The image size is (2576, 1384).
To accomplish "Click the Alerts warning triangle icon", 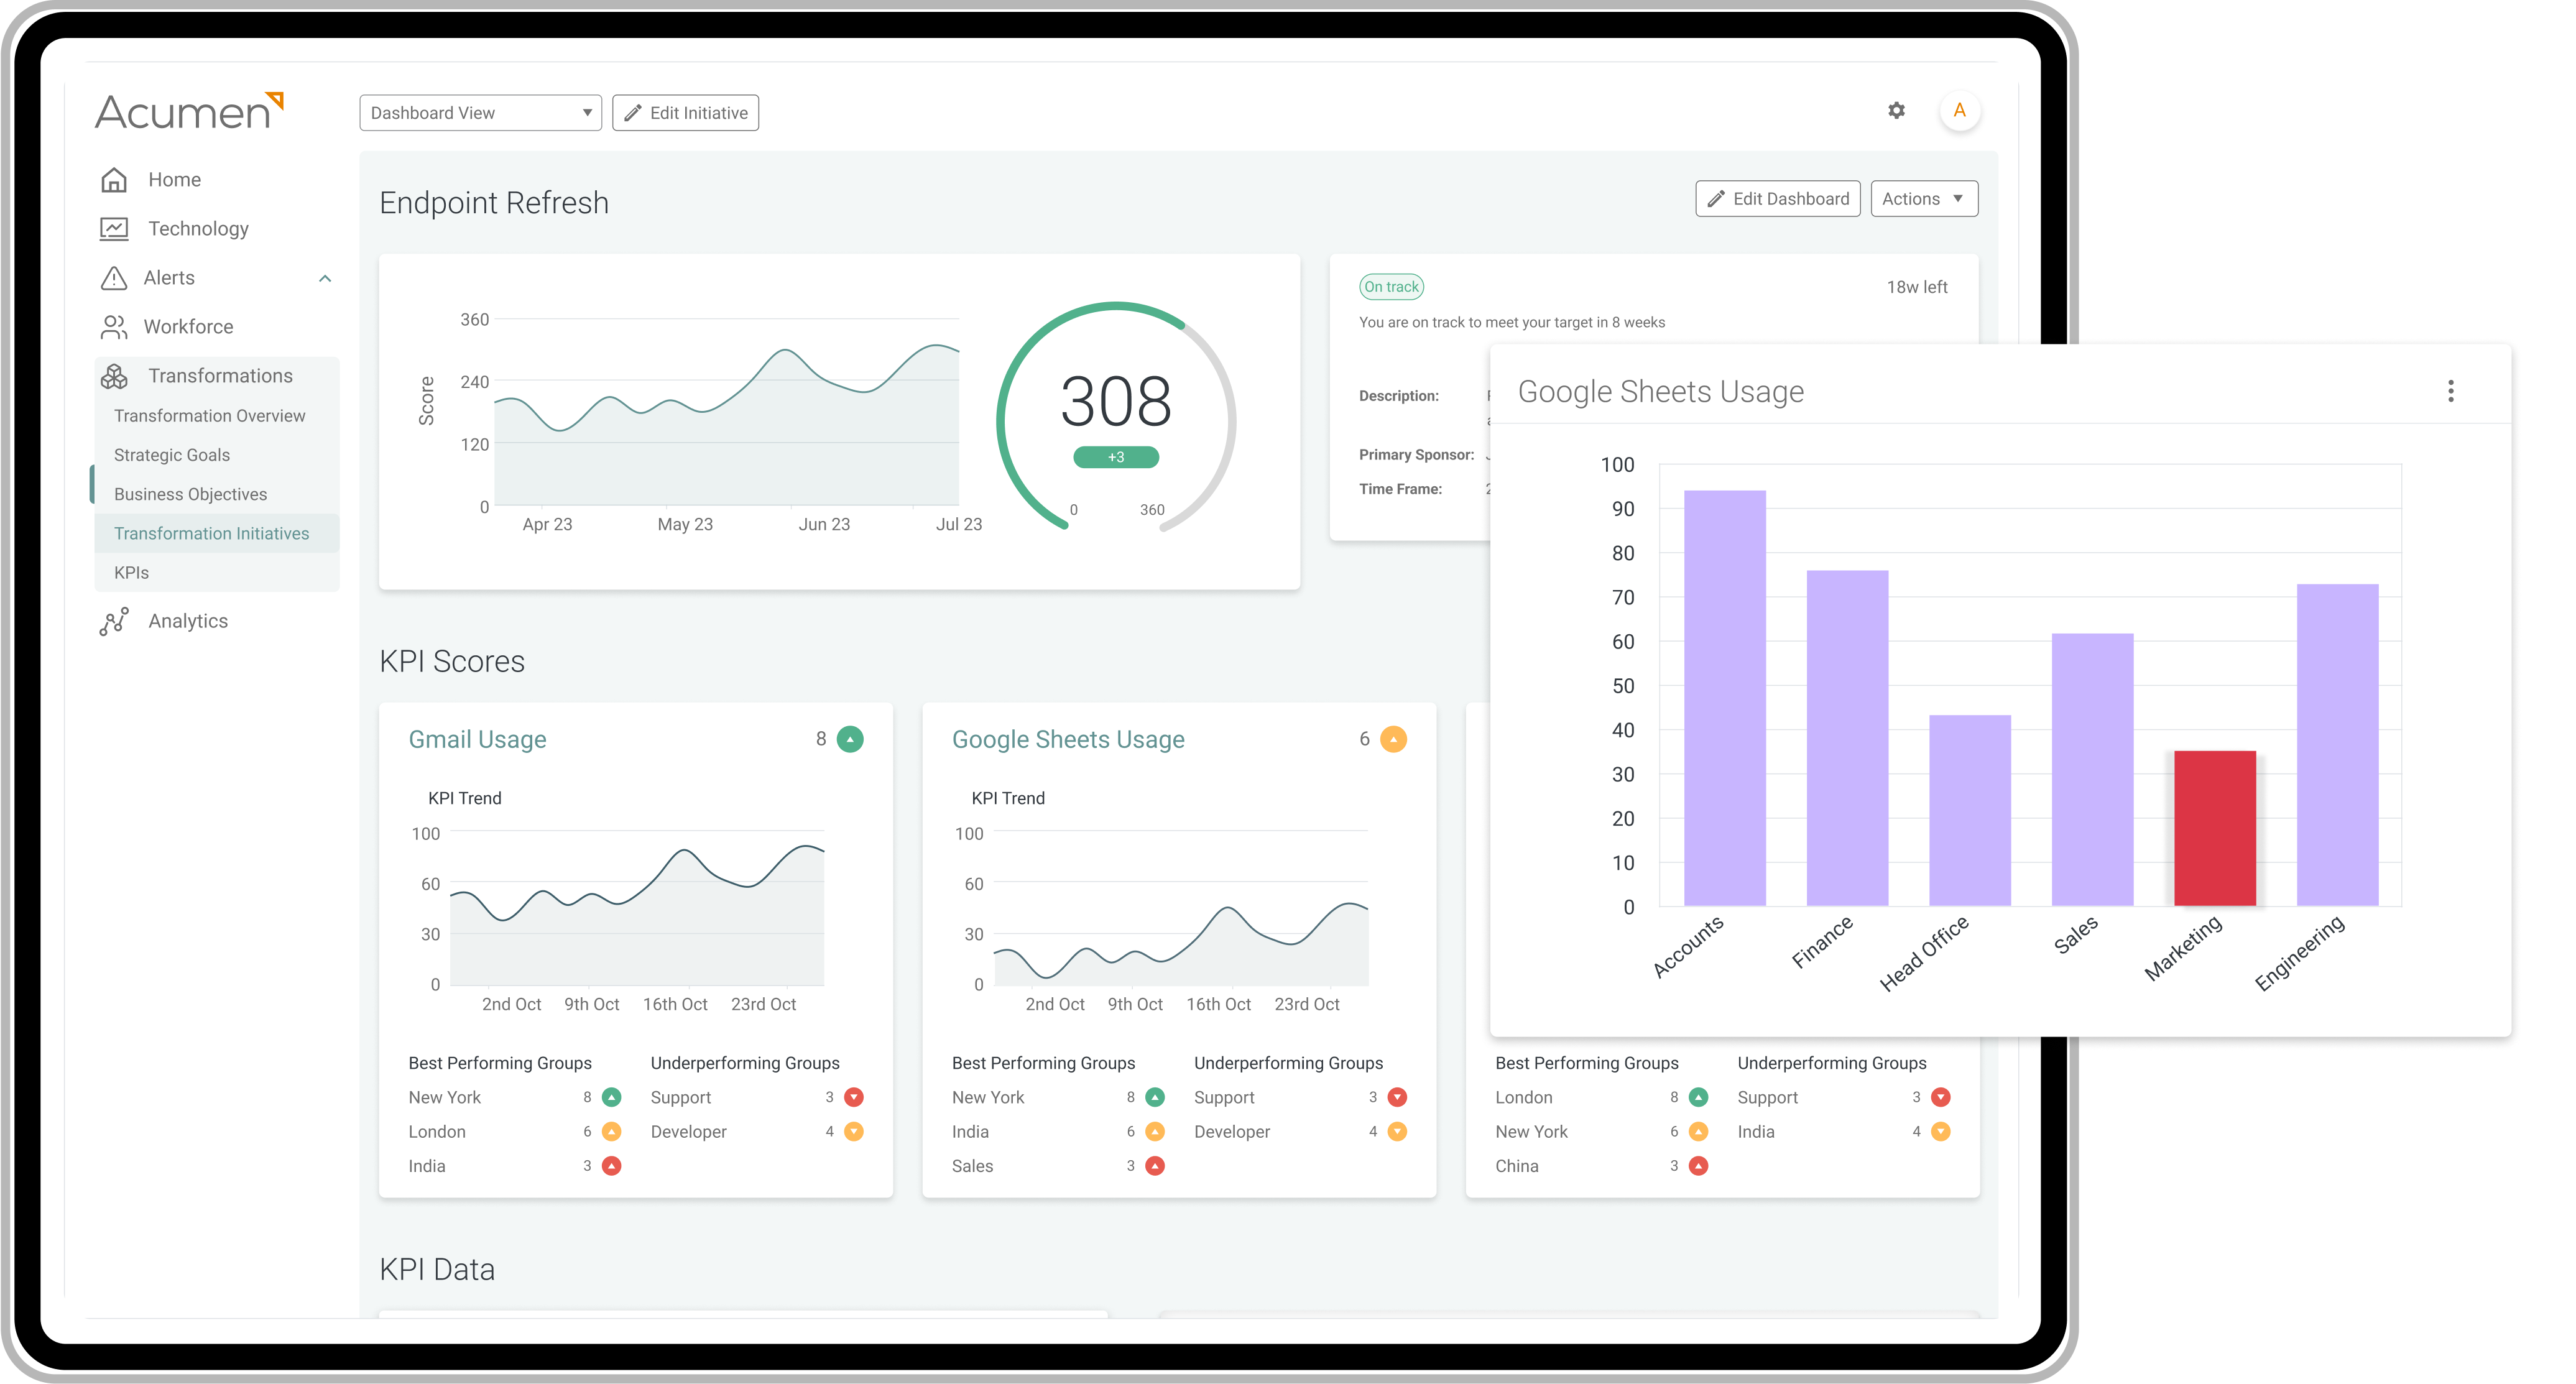I will (x=114, y=277).
